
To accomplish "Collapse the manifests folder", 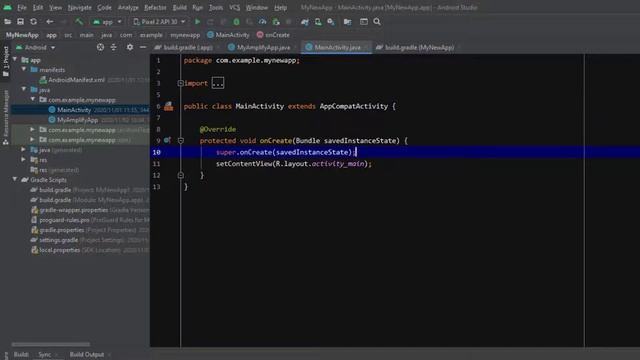I will point(24,69).
